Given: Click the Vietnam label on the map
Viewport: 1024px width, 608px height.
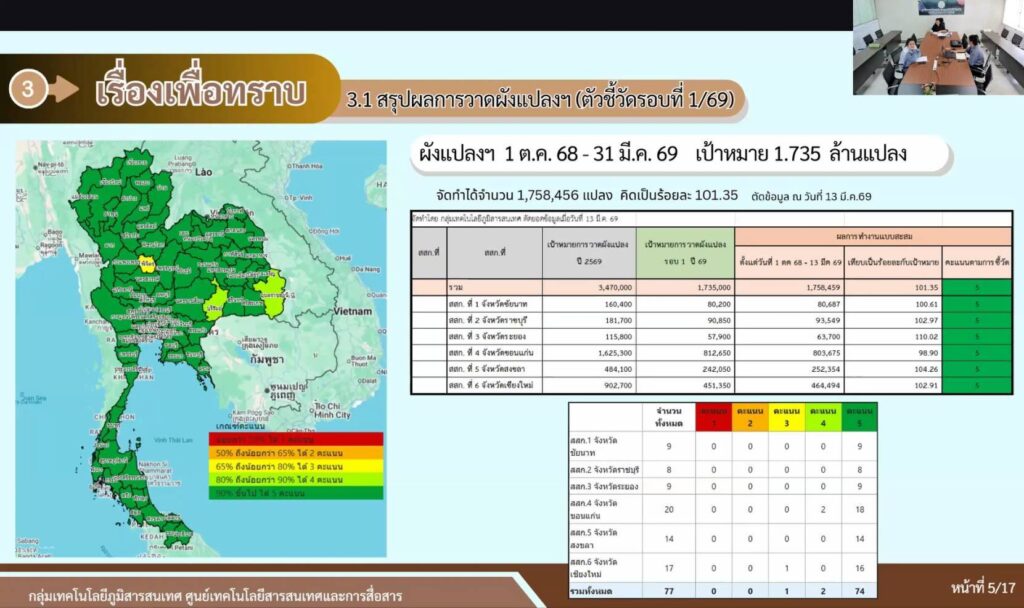Looking at the screenshot, I should (352, 311).
